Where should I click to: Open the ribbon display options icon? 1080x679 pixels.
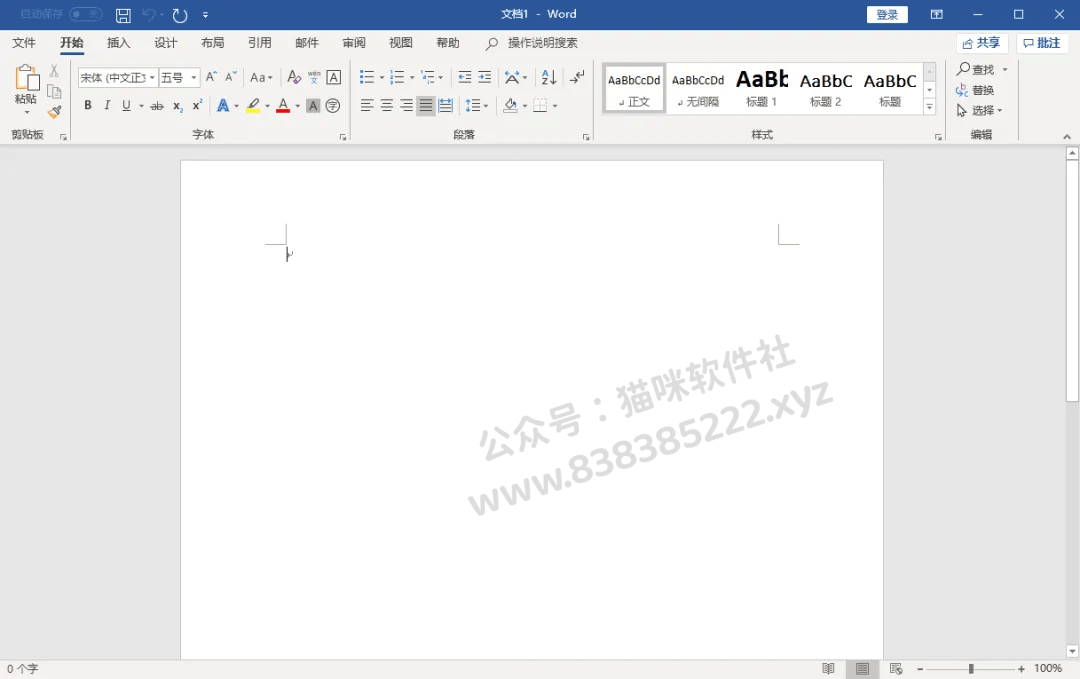pyautogui.click(x=937, y=14)
